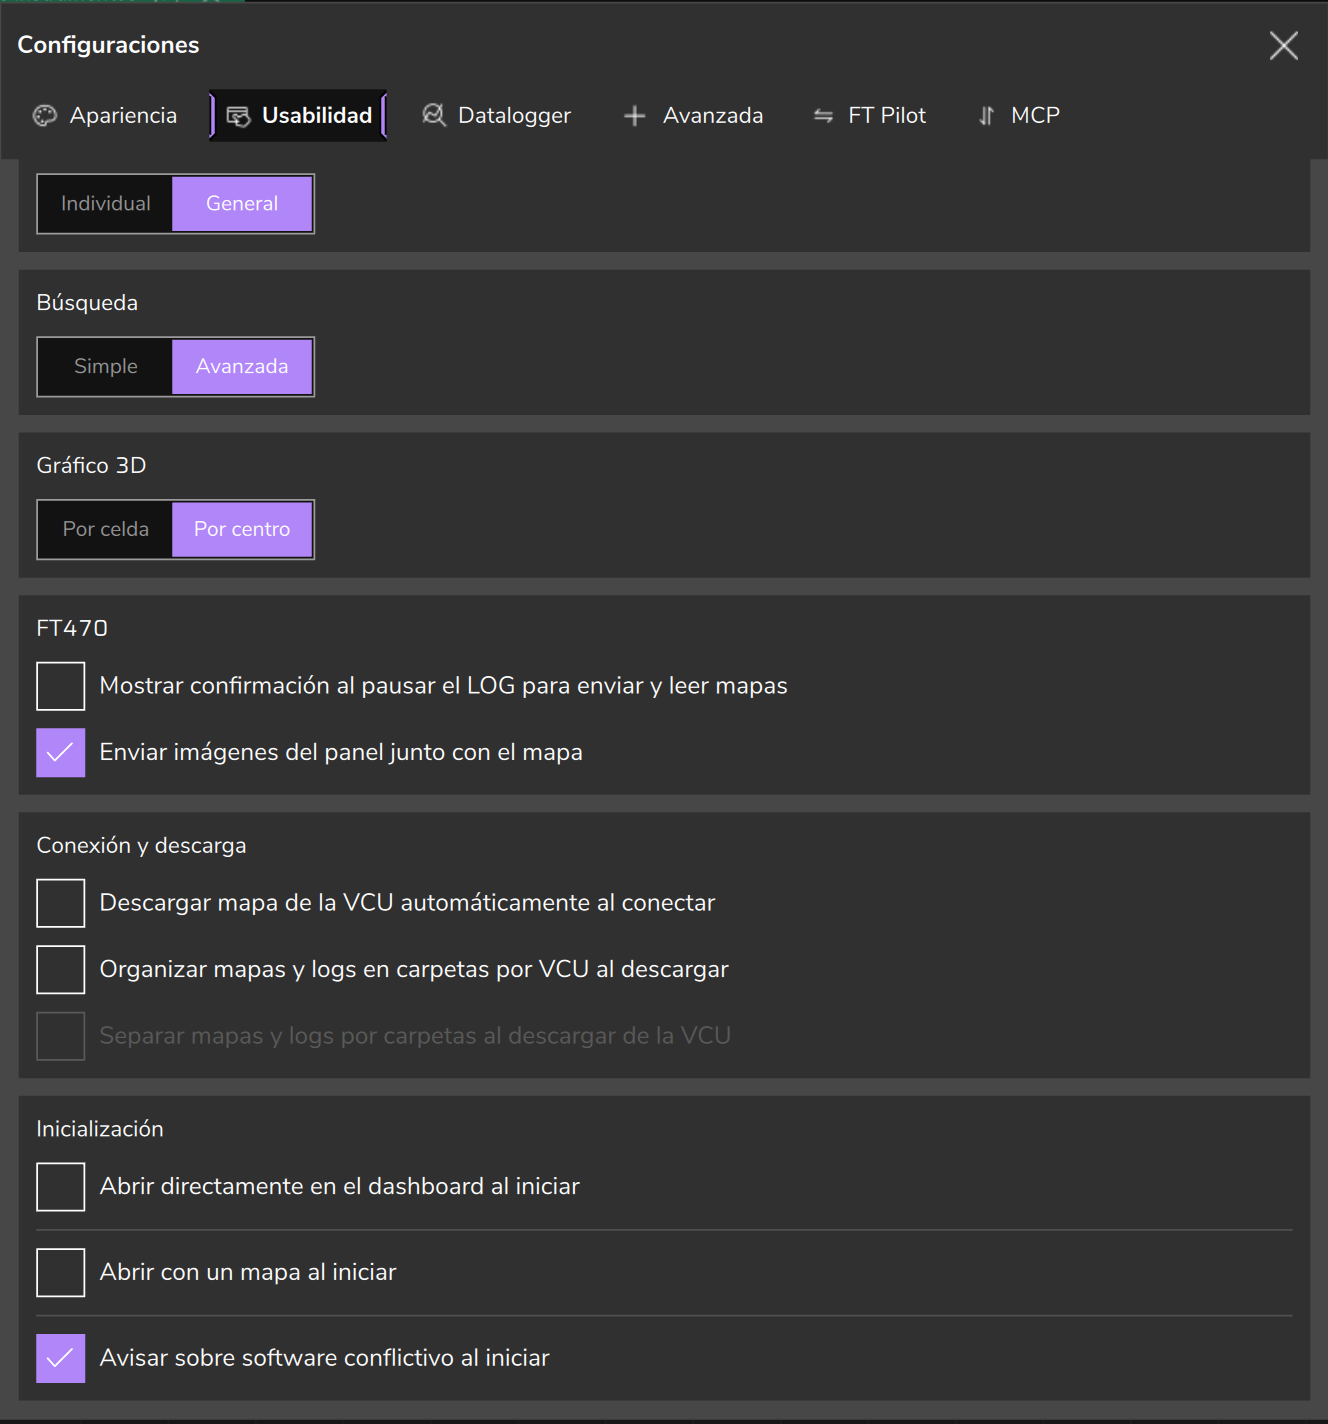Click the FT Pilot arrows icon
This screenshot has height=1424, width=1328.
pos(823,116)
